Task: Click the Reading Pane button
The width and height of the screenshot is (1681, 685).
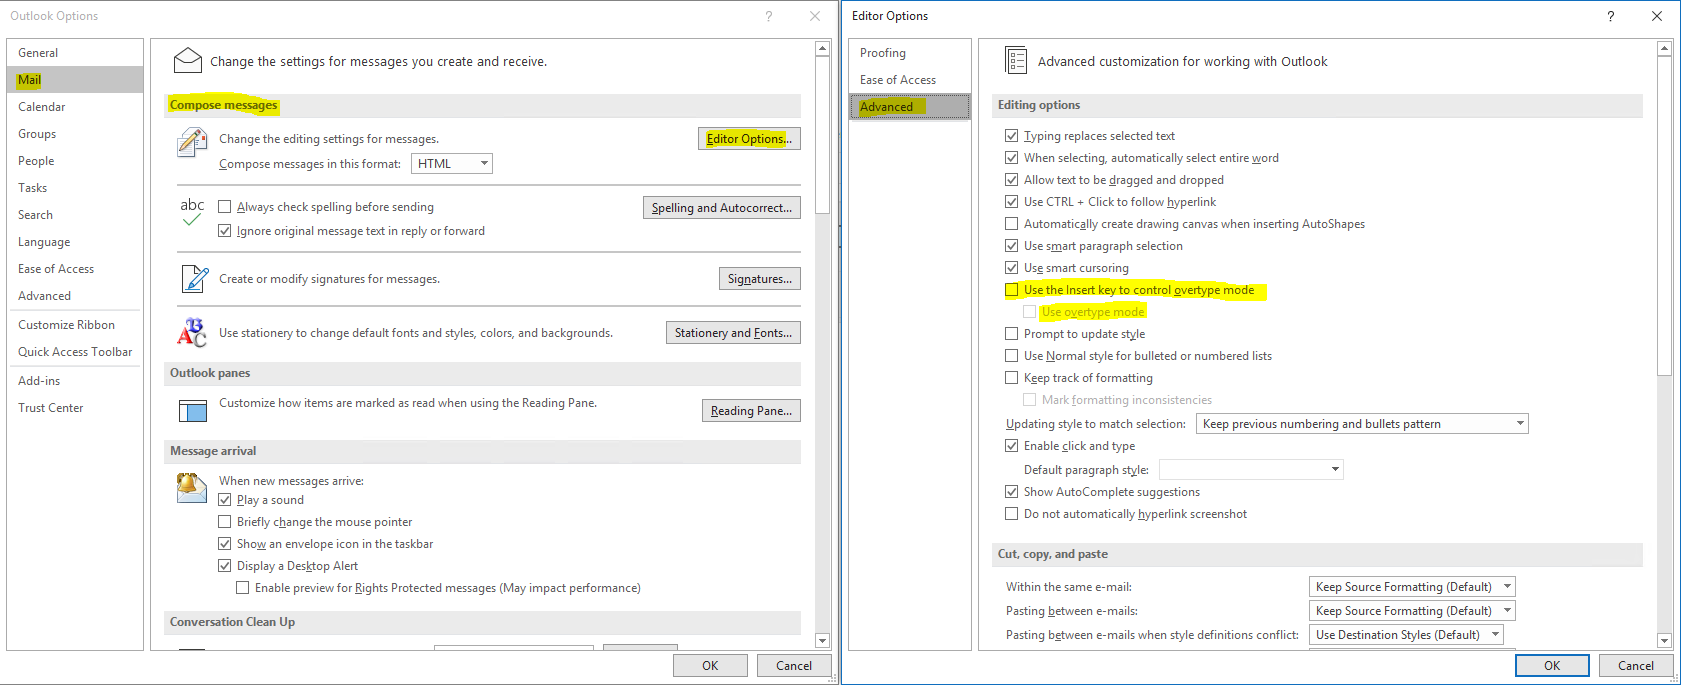Action: coord(751,411)
